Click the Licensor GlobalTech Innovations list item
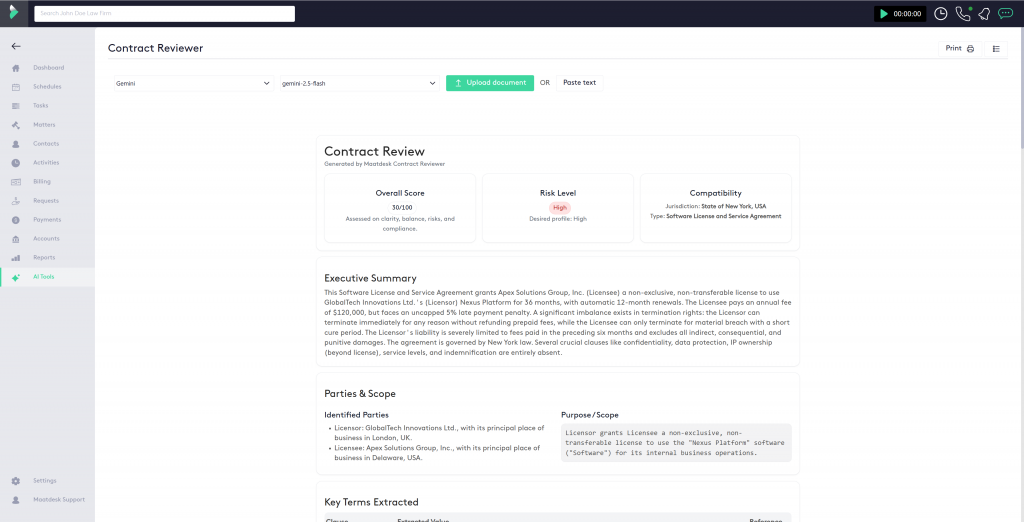 (439, 432)
